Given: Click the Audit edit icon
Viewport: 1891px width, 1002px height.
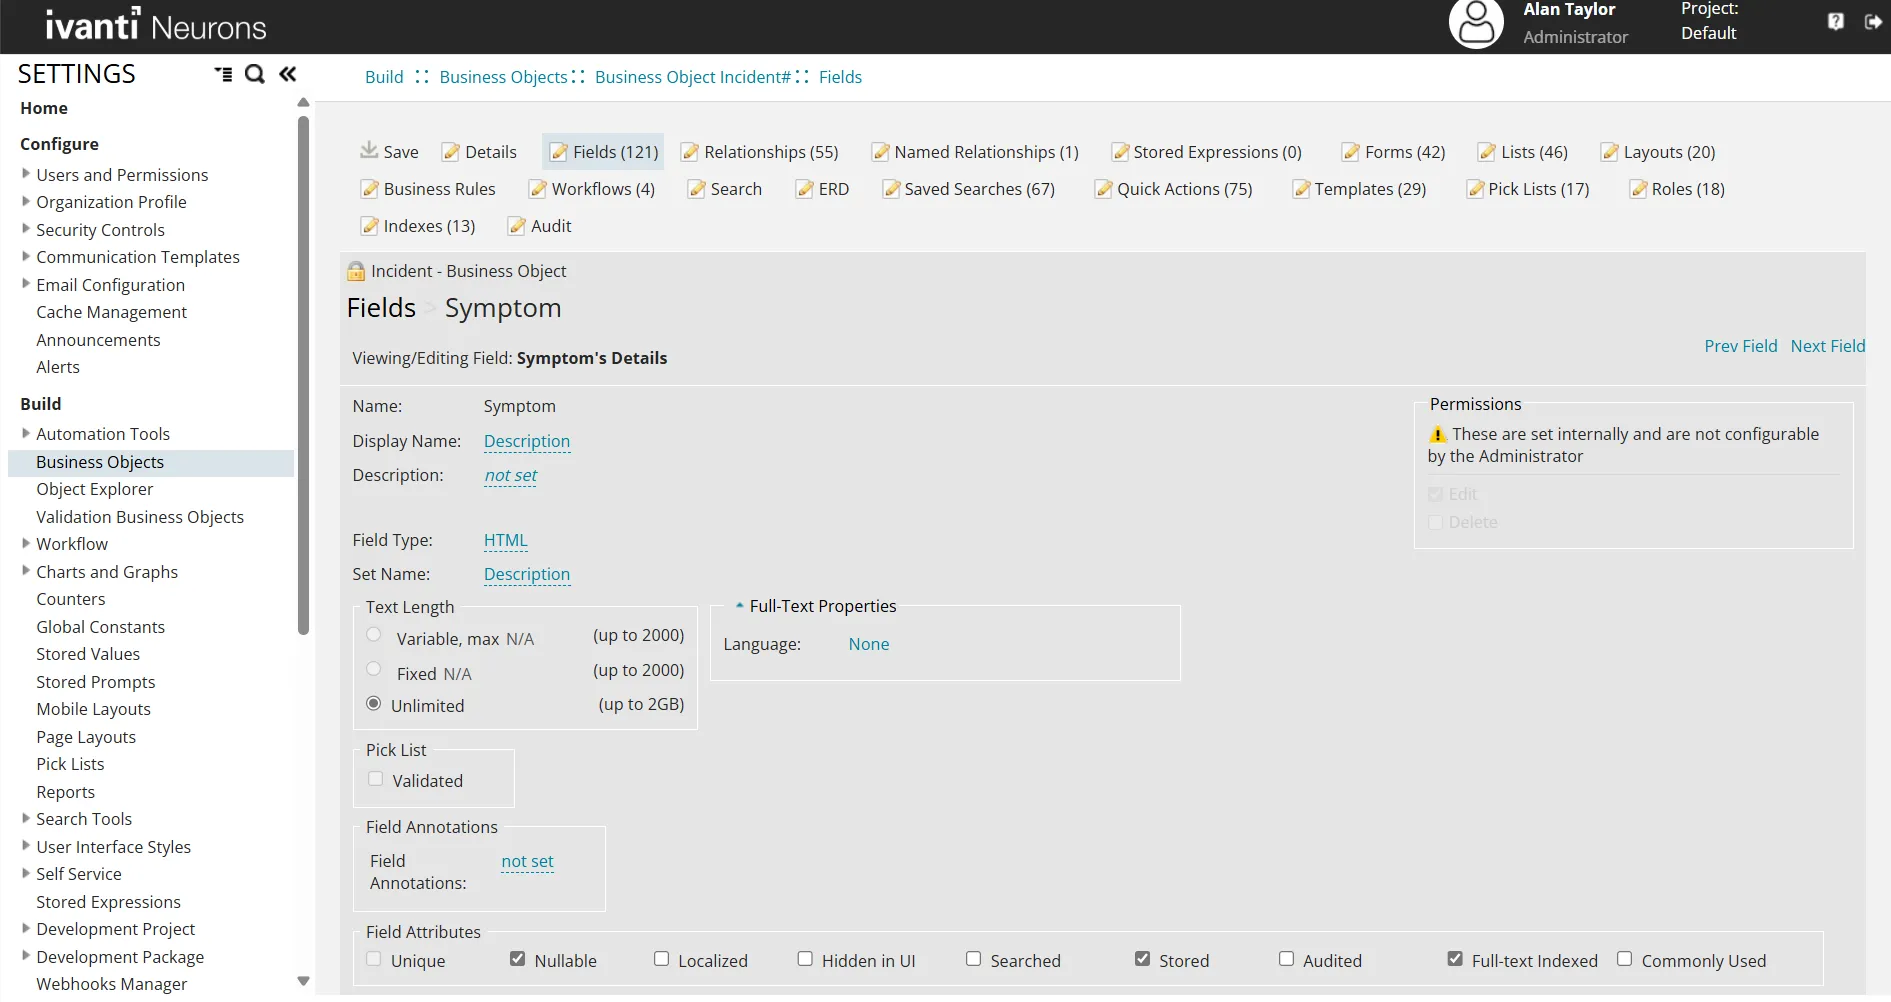Looking at the screenshot, I should (517, 226).
